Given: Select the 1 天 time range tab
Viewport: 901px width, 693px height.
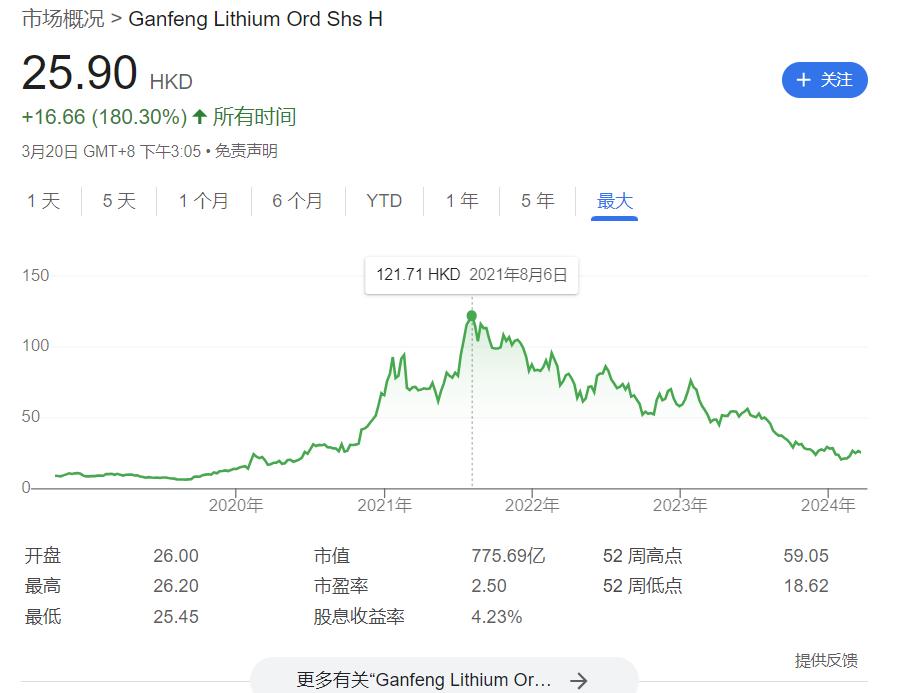Looking at the screenshot, I should tap(44, 201).
